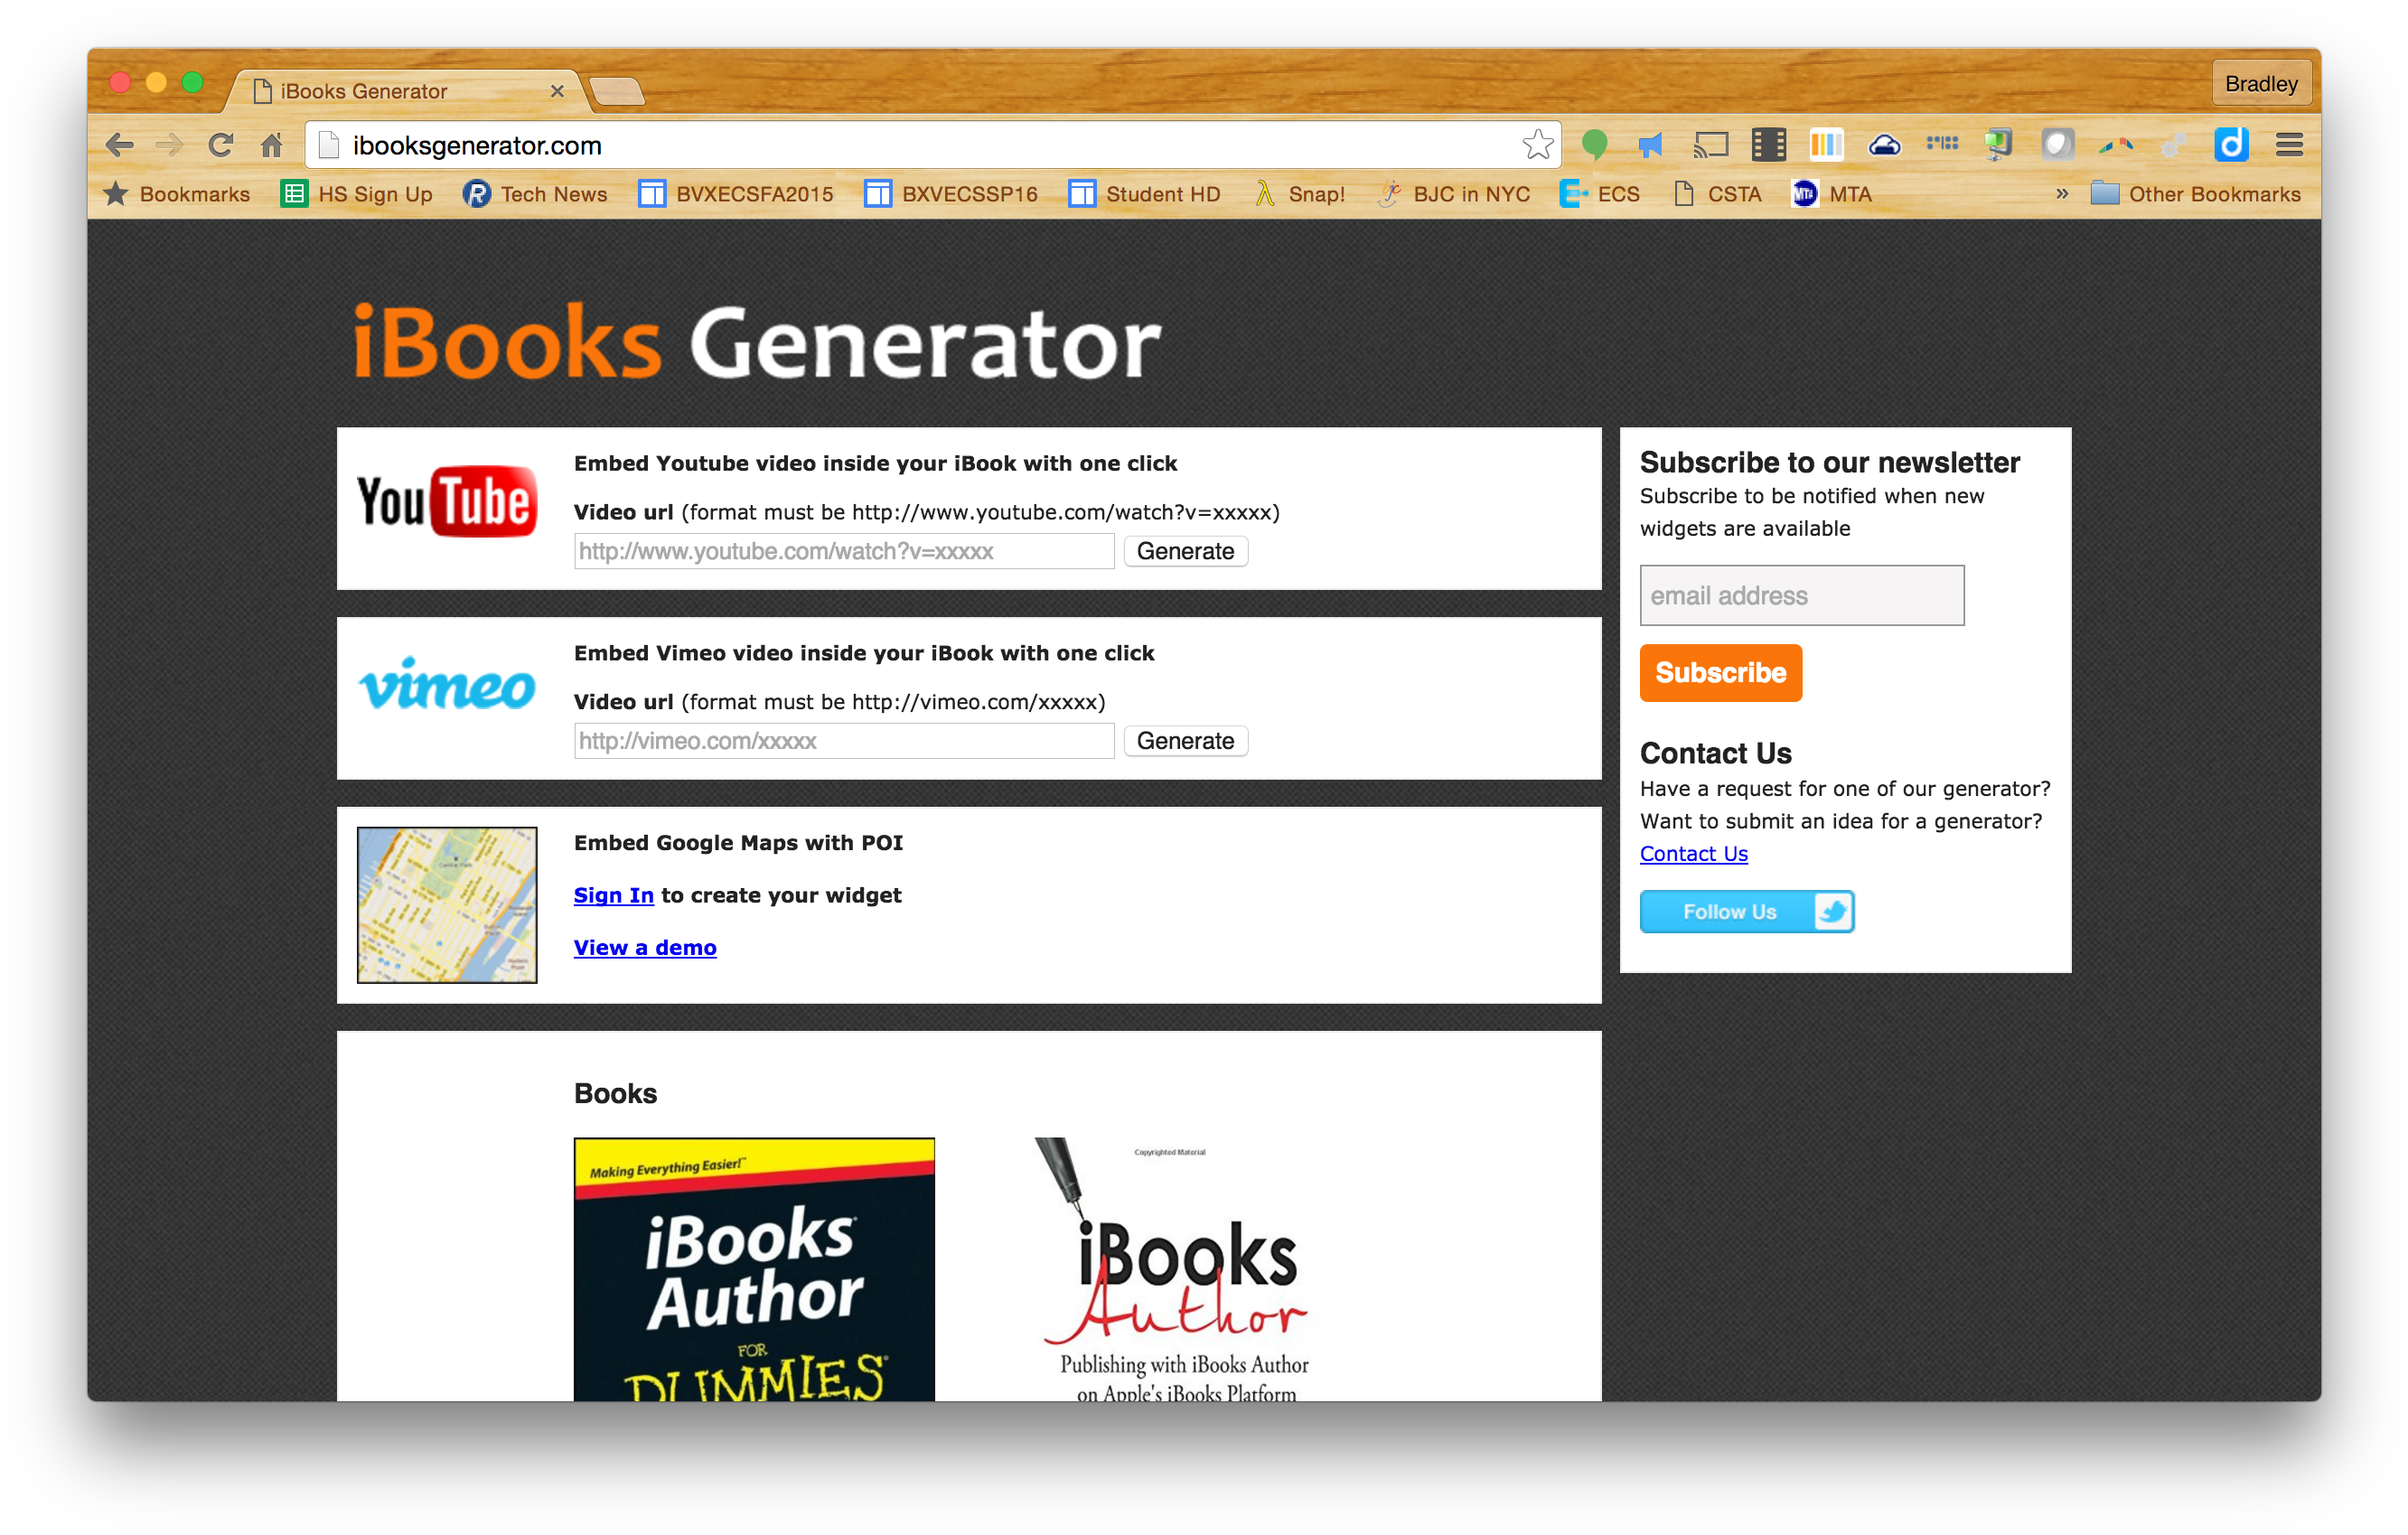Click the film strip extension icon
This screenshot has width=2408, height=1535.
tap(1768, 145)
